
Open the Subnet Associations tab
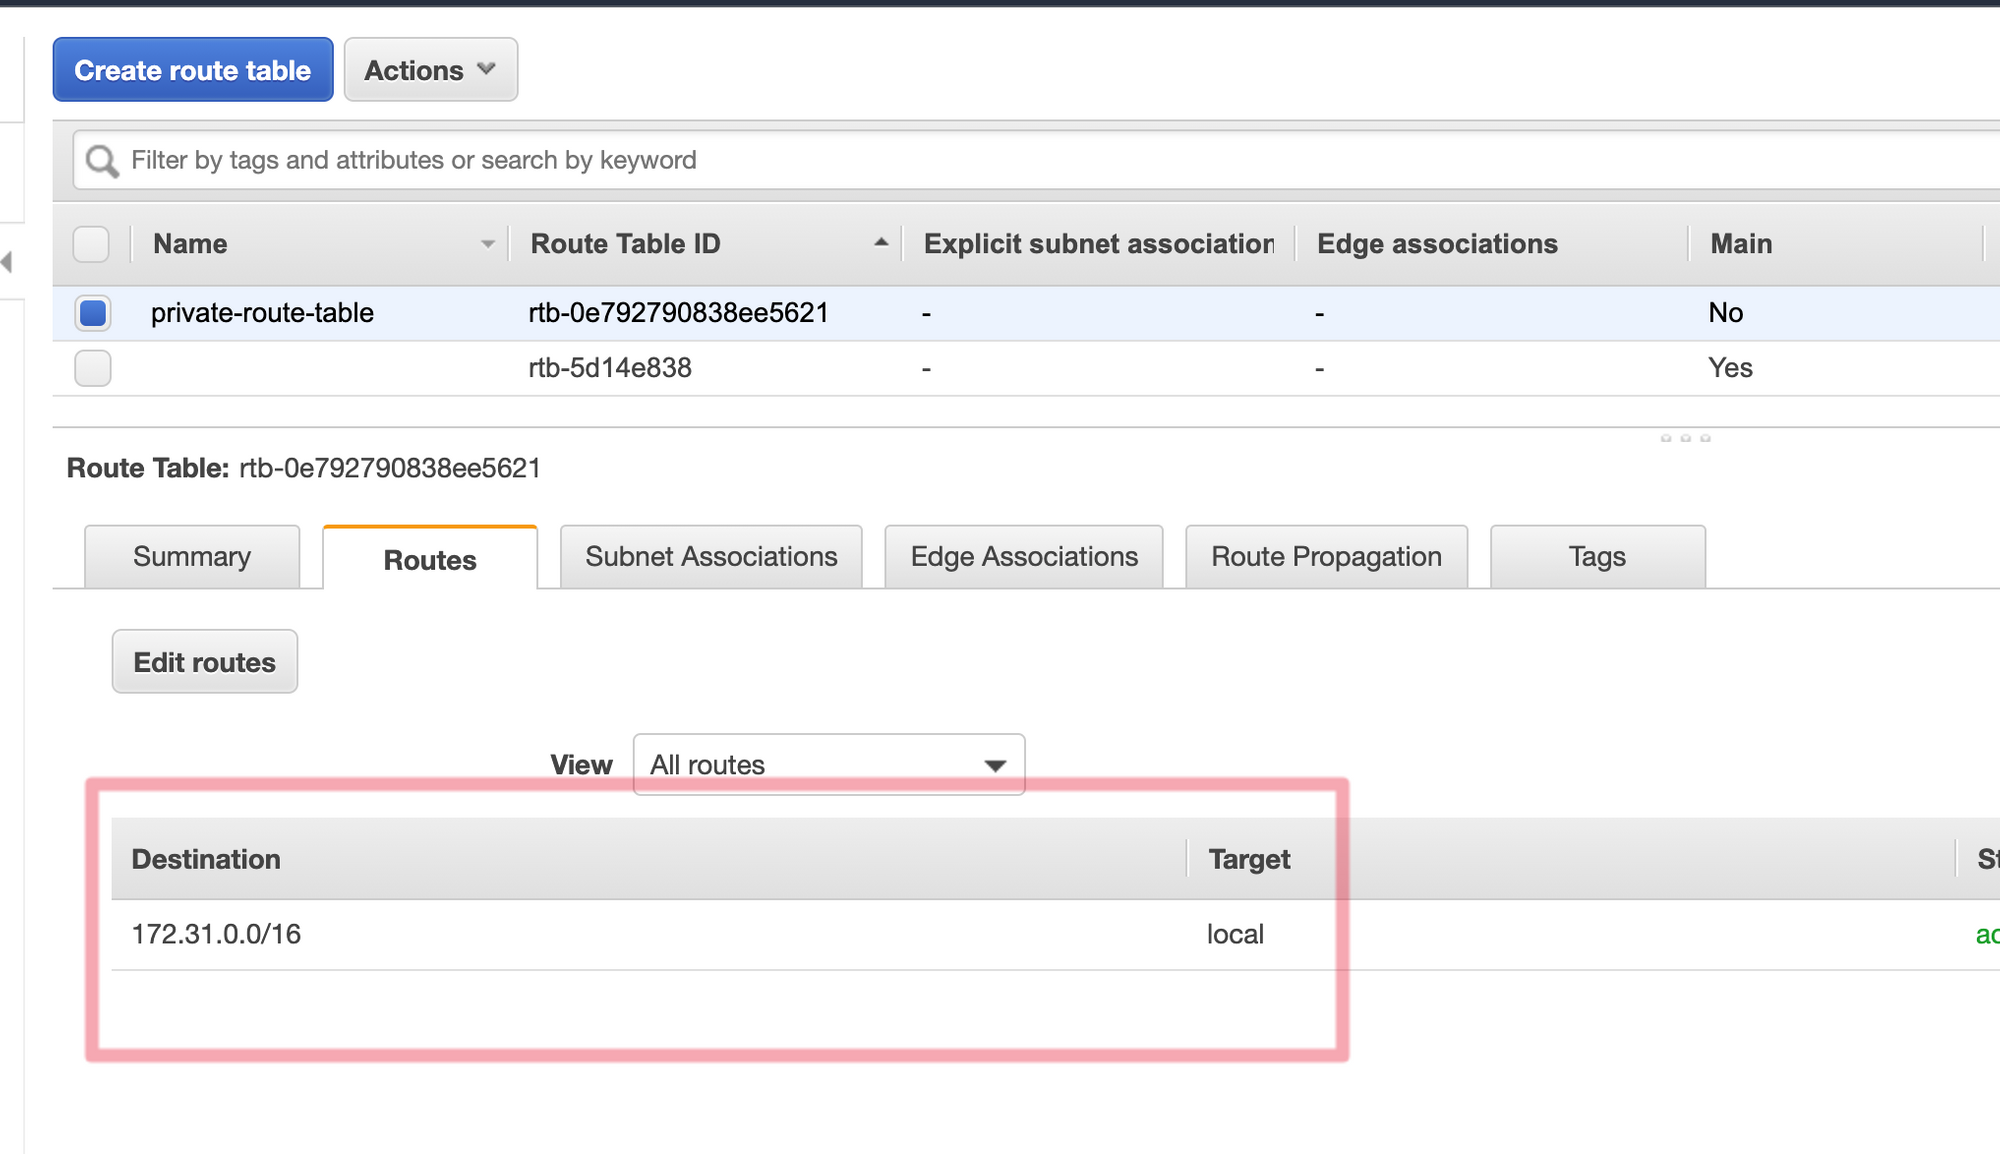(x=711, y=557)
